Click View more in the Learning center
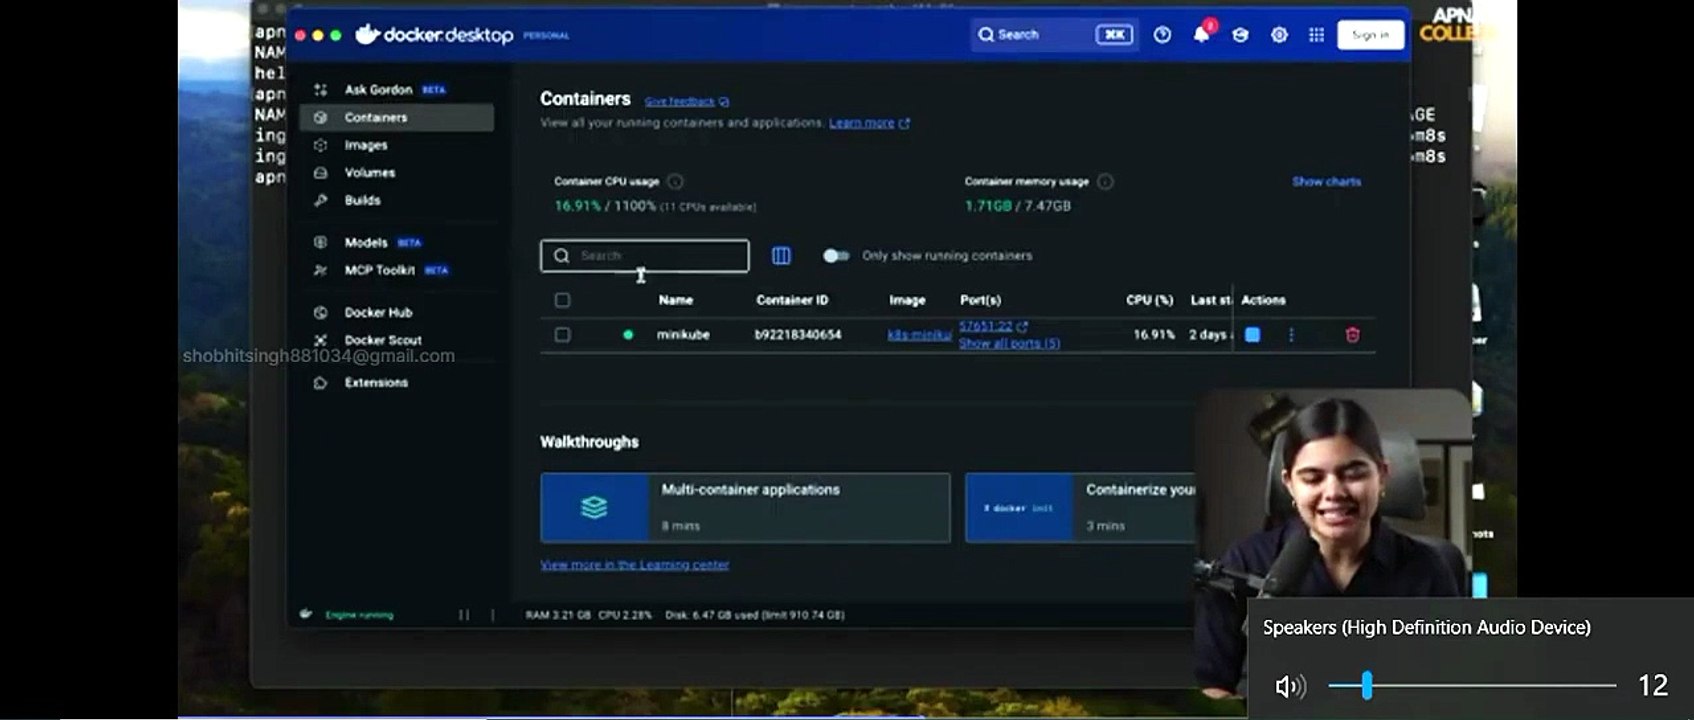Viewport: 1694px width, 720px height. tap(635, 565)
